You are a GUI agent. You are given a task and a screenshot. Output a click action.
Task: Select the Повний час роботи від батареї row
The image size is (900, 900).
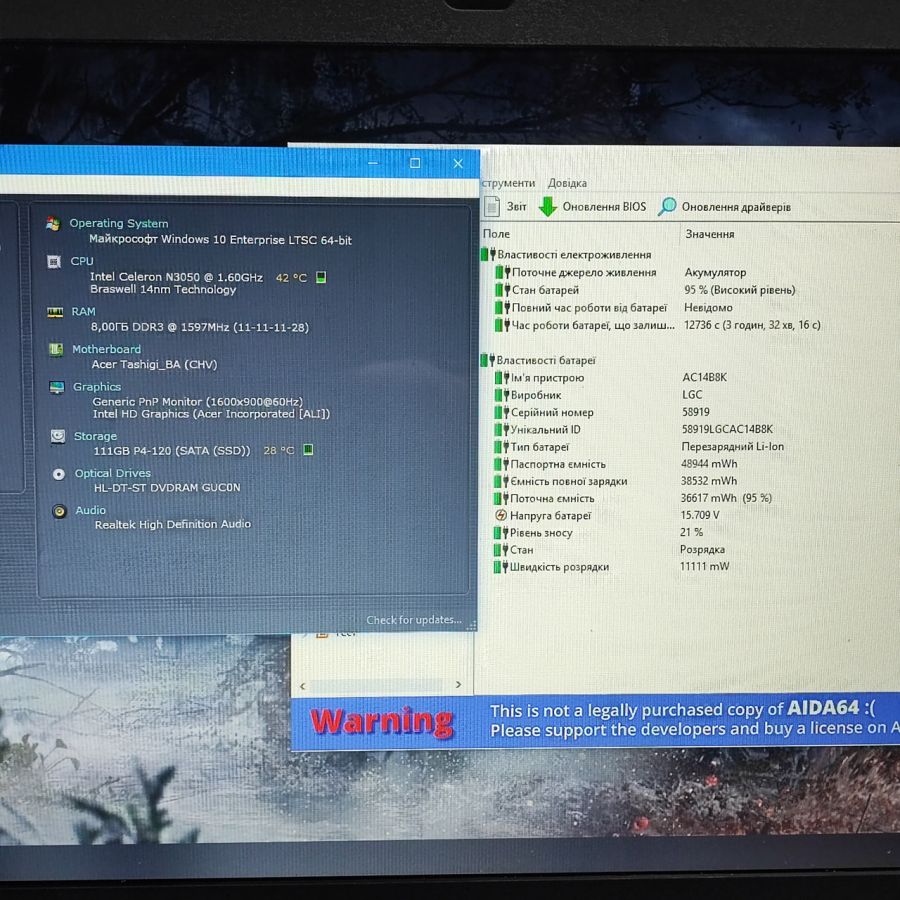click(614, 308)
